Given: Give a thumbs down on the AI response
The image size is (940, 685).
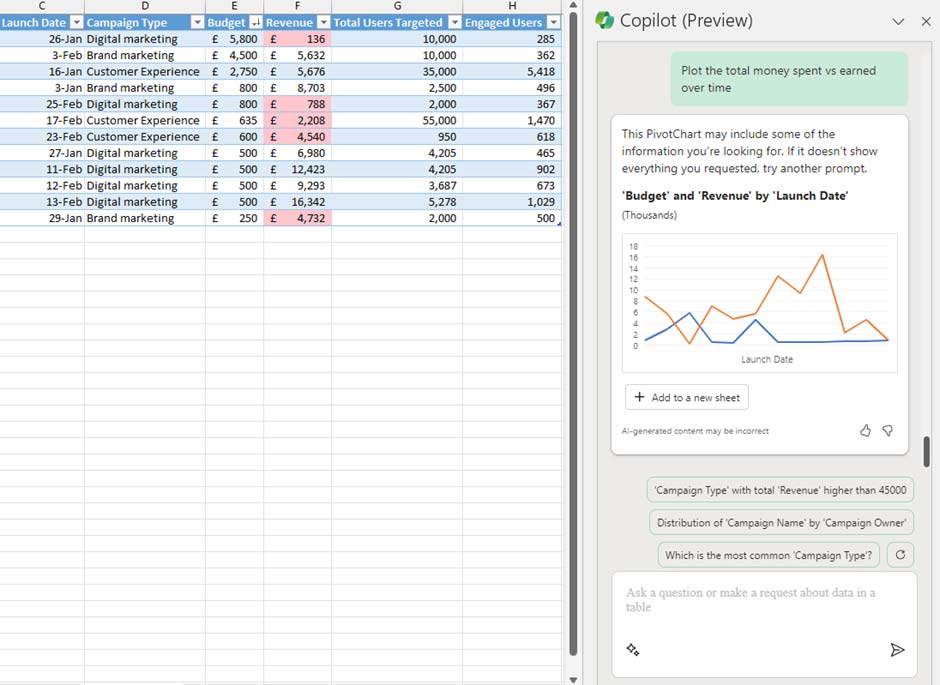Looking at the screenshot, I should point(888,430).
